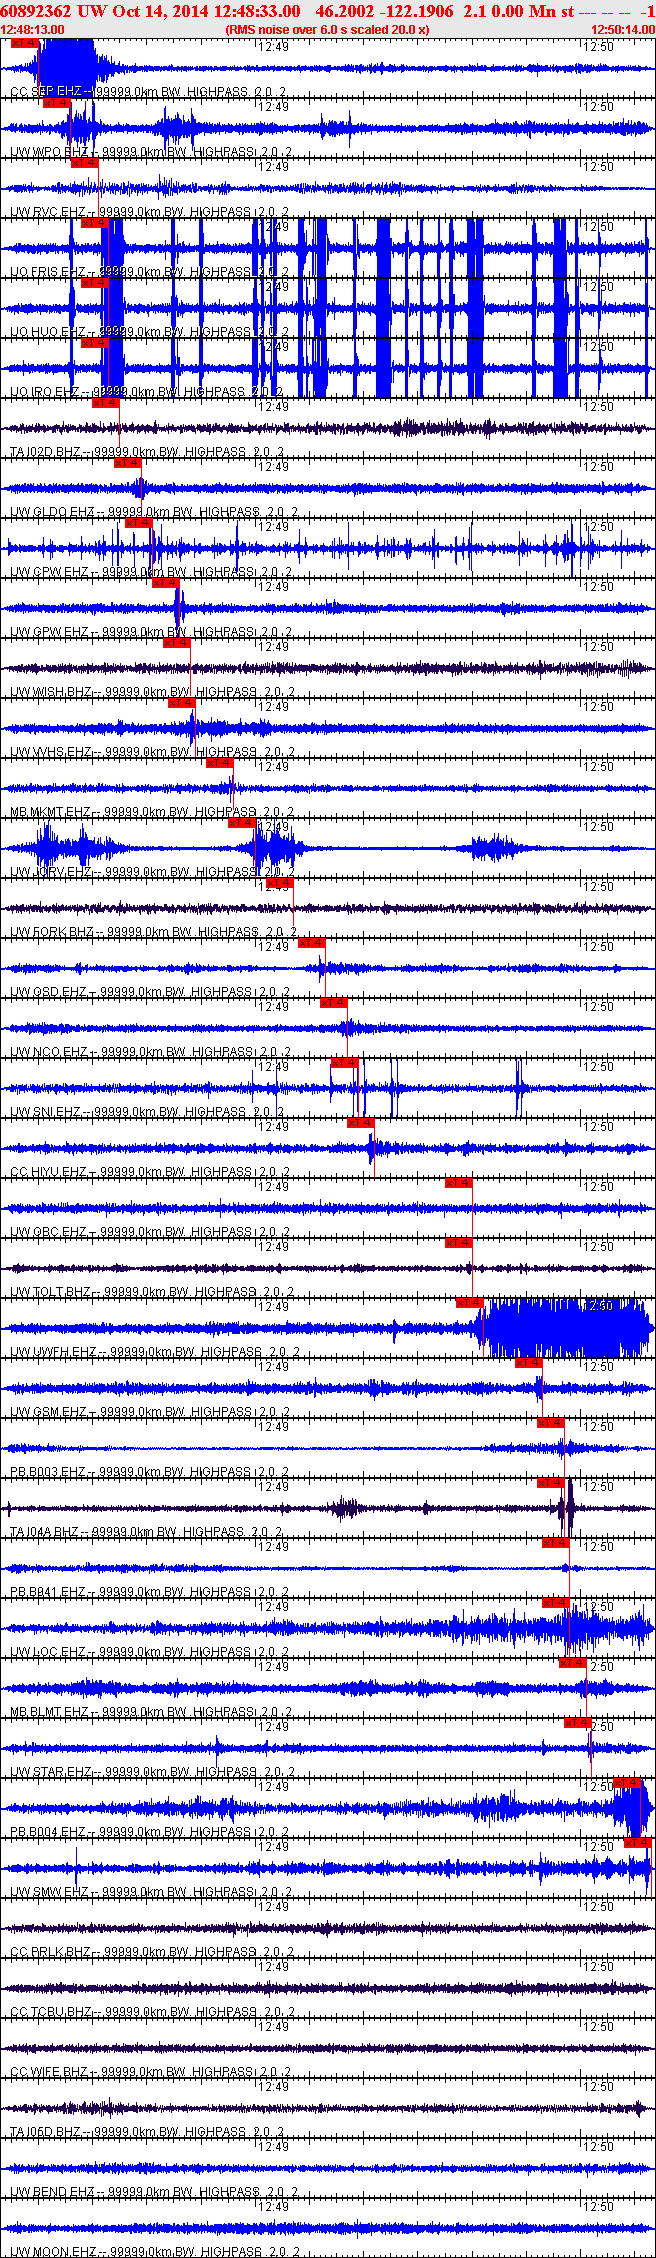Click the end time '12:50:14.00' label
The image size is (656, 2258).
[x=623, y=30]
